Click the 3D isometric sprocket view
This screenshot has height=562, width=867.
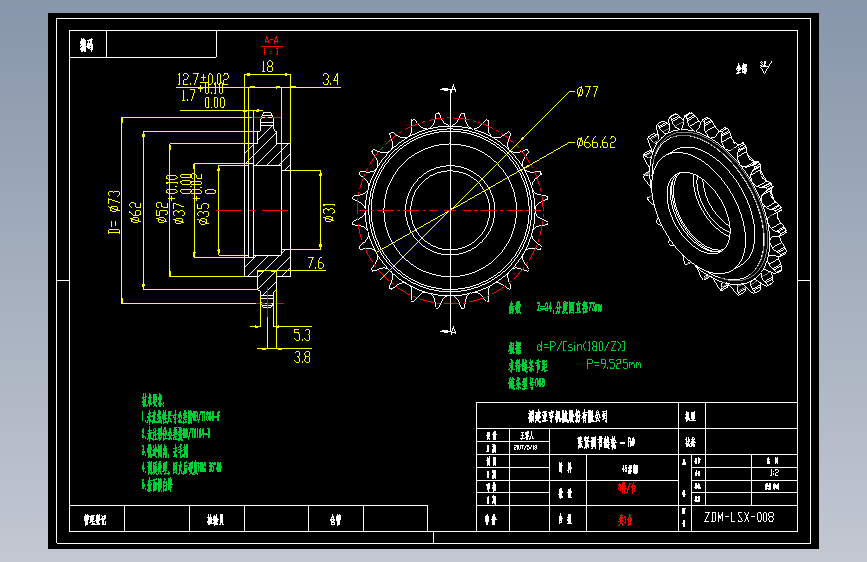click(x=715, y=203)
